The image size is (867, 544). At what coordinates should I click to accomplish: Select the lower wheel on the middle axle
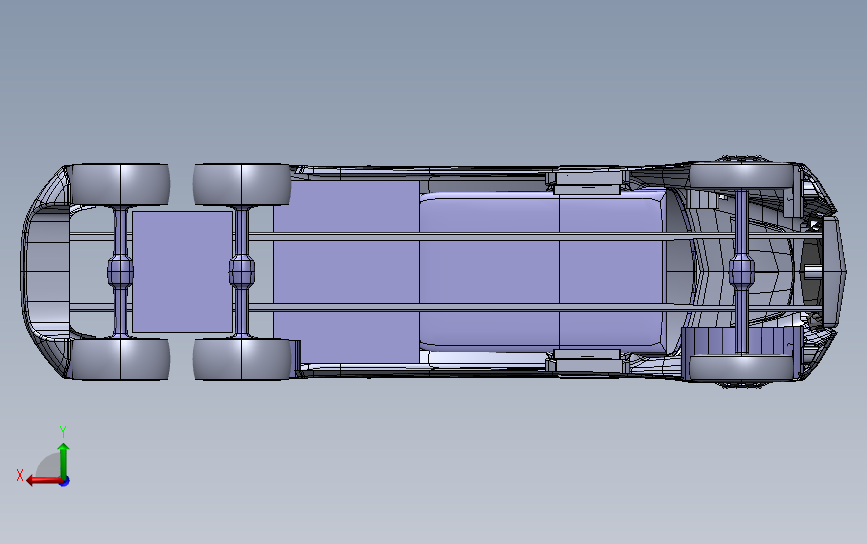242,359
